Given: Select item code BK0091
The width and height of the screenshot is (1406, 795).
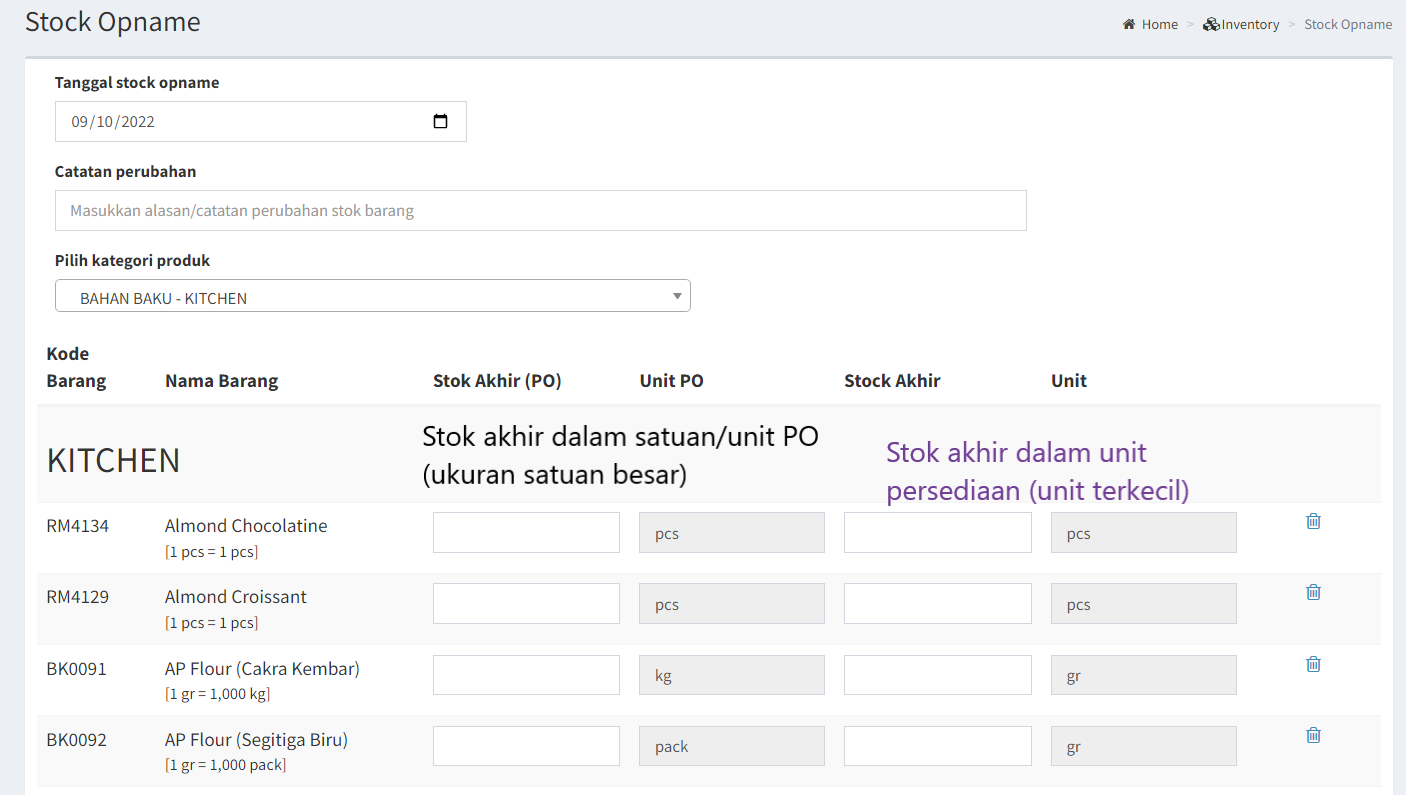Looking at the screenshot, I should 76,668.
